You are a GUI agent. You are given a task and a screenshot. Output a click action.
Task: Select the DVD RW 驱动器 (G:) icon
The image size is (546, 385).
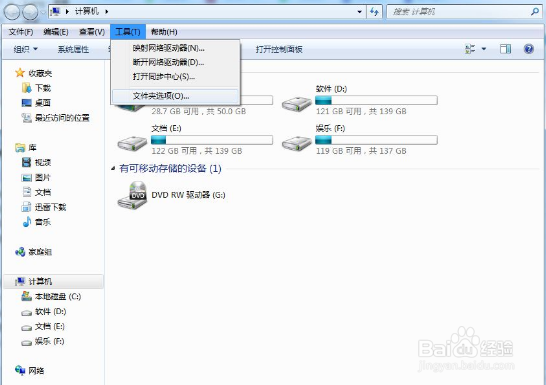132,195
